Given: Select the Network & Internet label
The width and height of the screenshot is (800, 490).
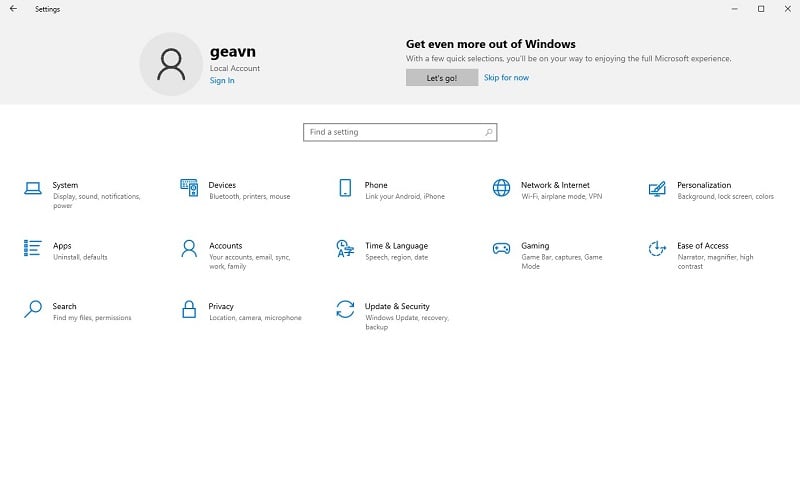Looking at the screenshot, I should (555, 185).
